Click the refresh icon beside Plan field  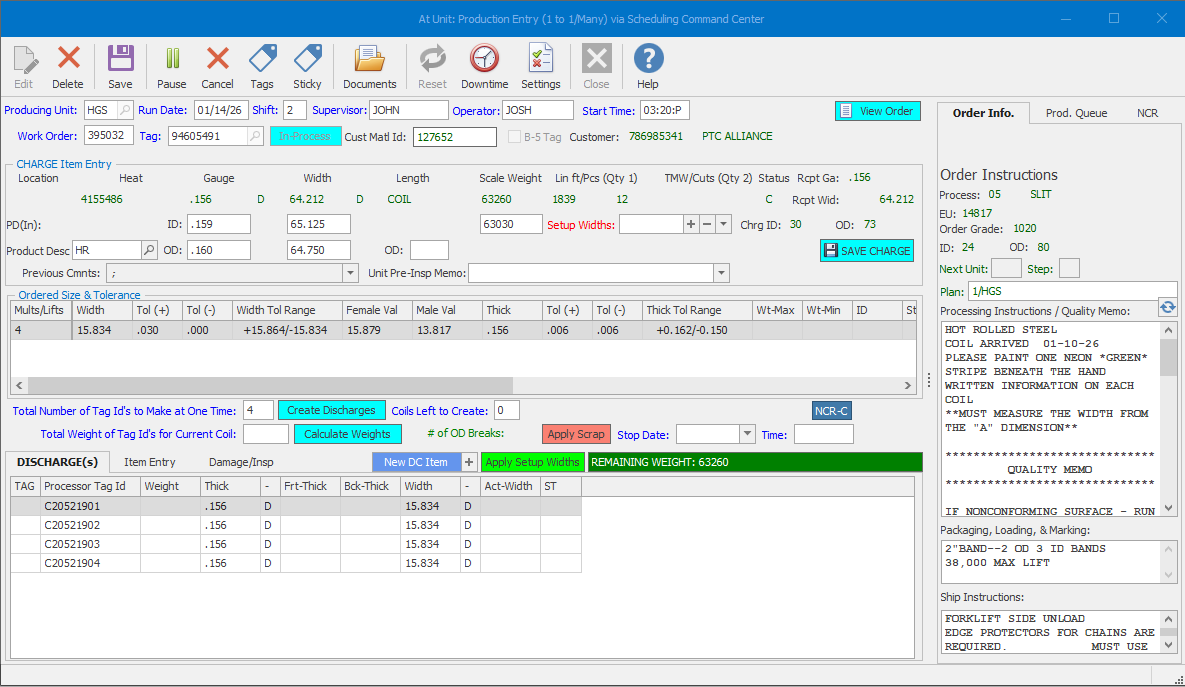tap(1167, 307)
